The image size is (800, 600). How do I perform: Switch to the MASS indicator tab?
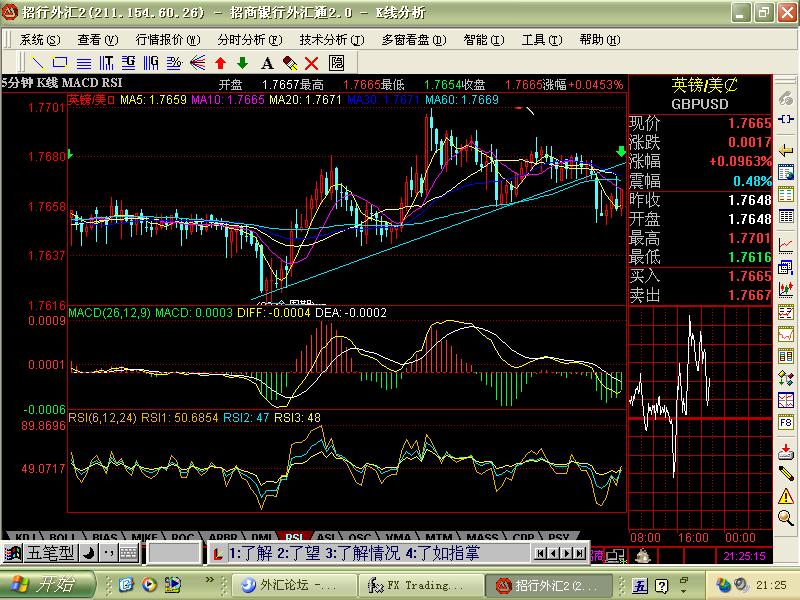click(482, 537)
